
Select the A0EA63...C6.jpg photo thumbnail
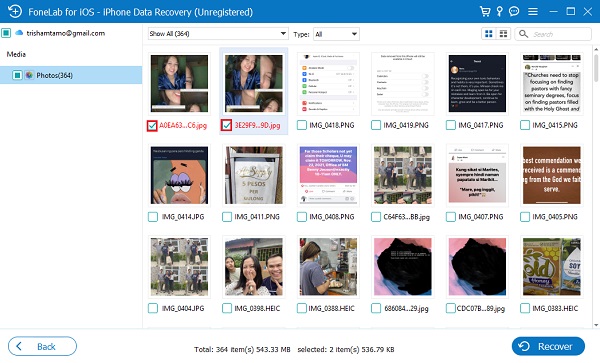[x=179, y=83]
